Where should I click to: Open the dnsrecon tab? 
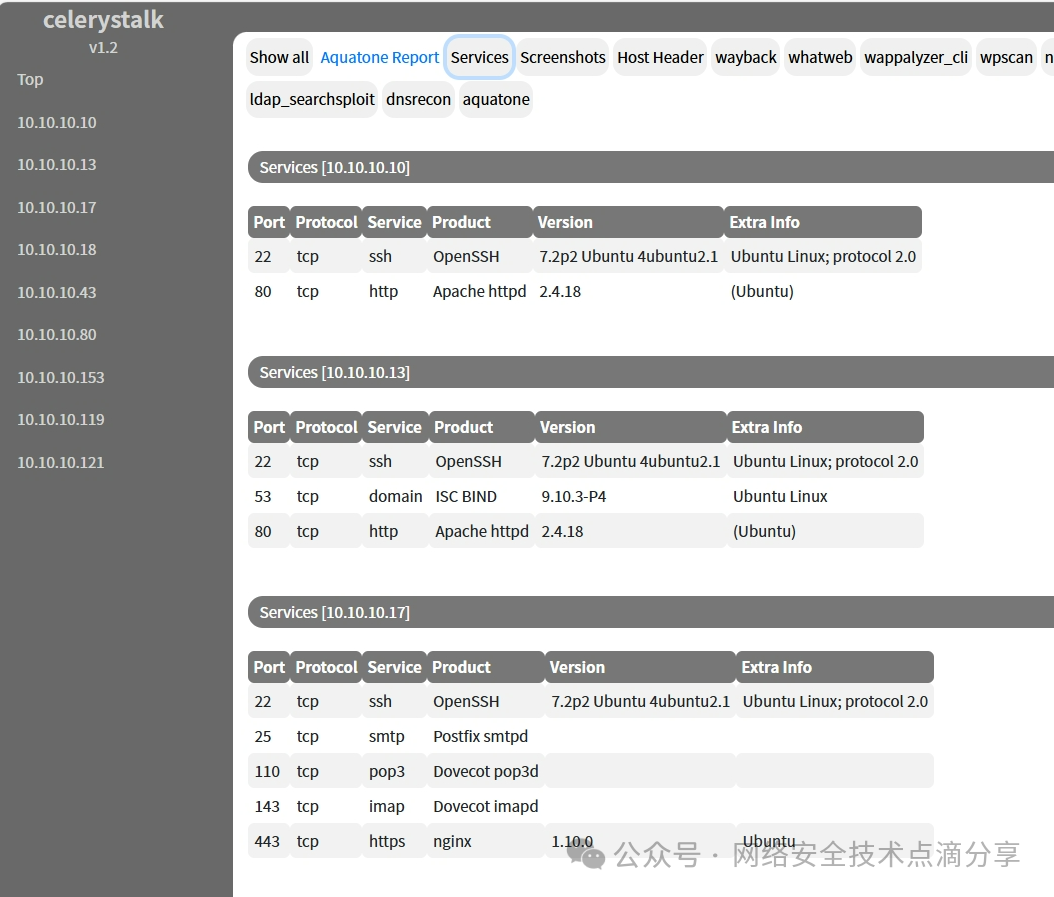(418, 100)
